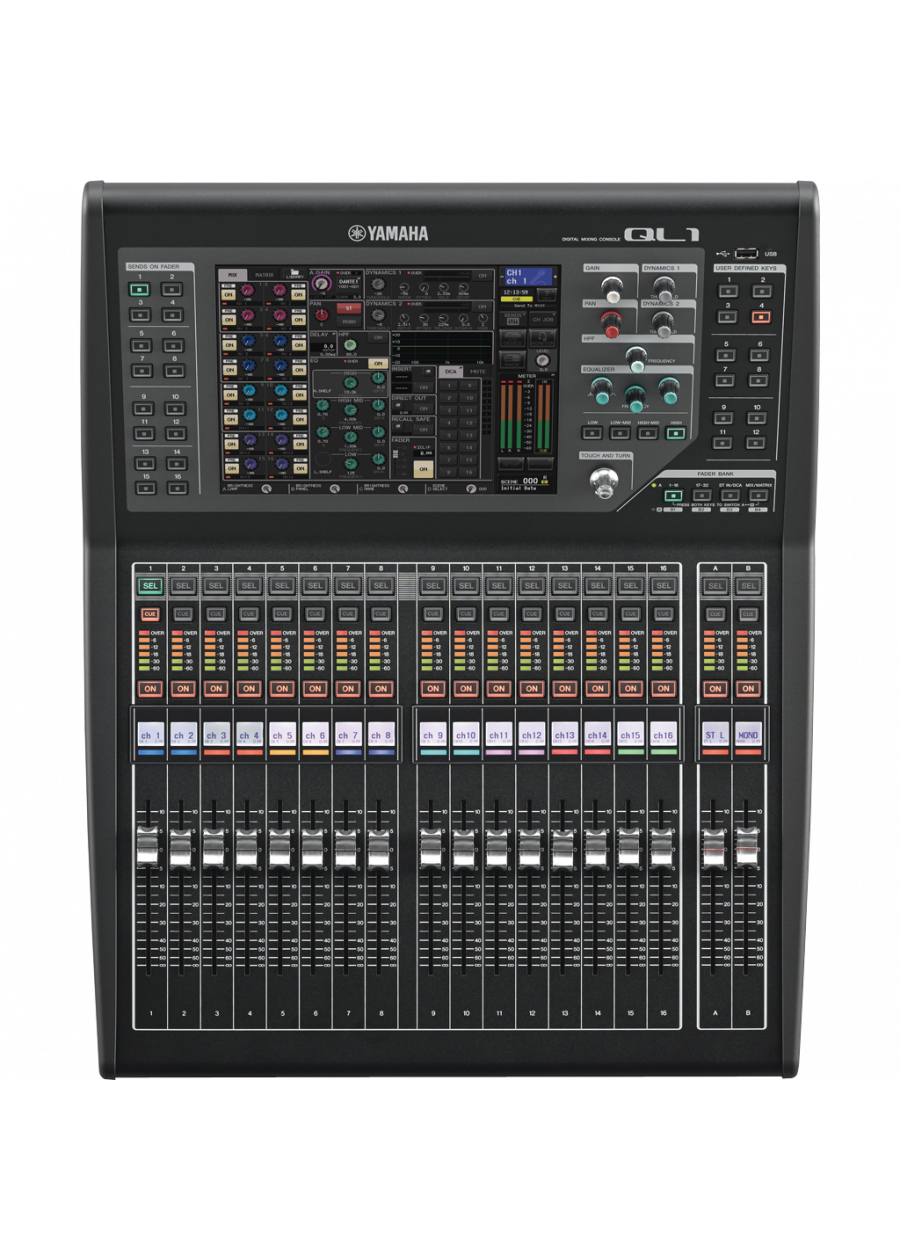Open the MUTE tab on touchscreen
The width and height of the screenshot is (900, 1260).
pyautogui.click(x=478, y=371)
